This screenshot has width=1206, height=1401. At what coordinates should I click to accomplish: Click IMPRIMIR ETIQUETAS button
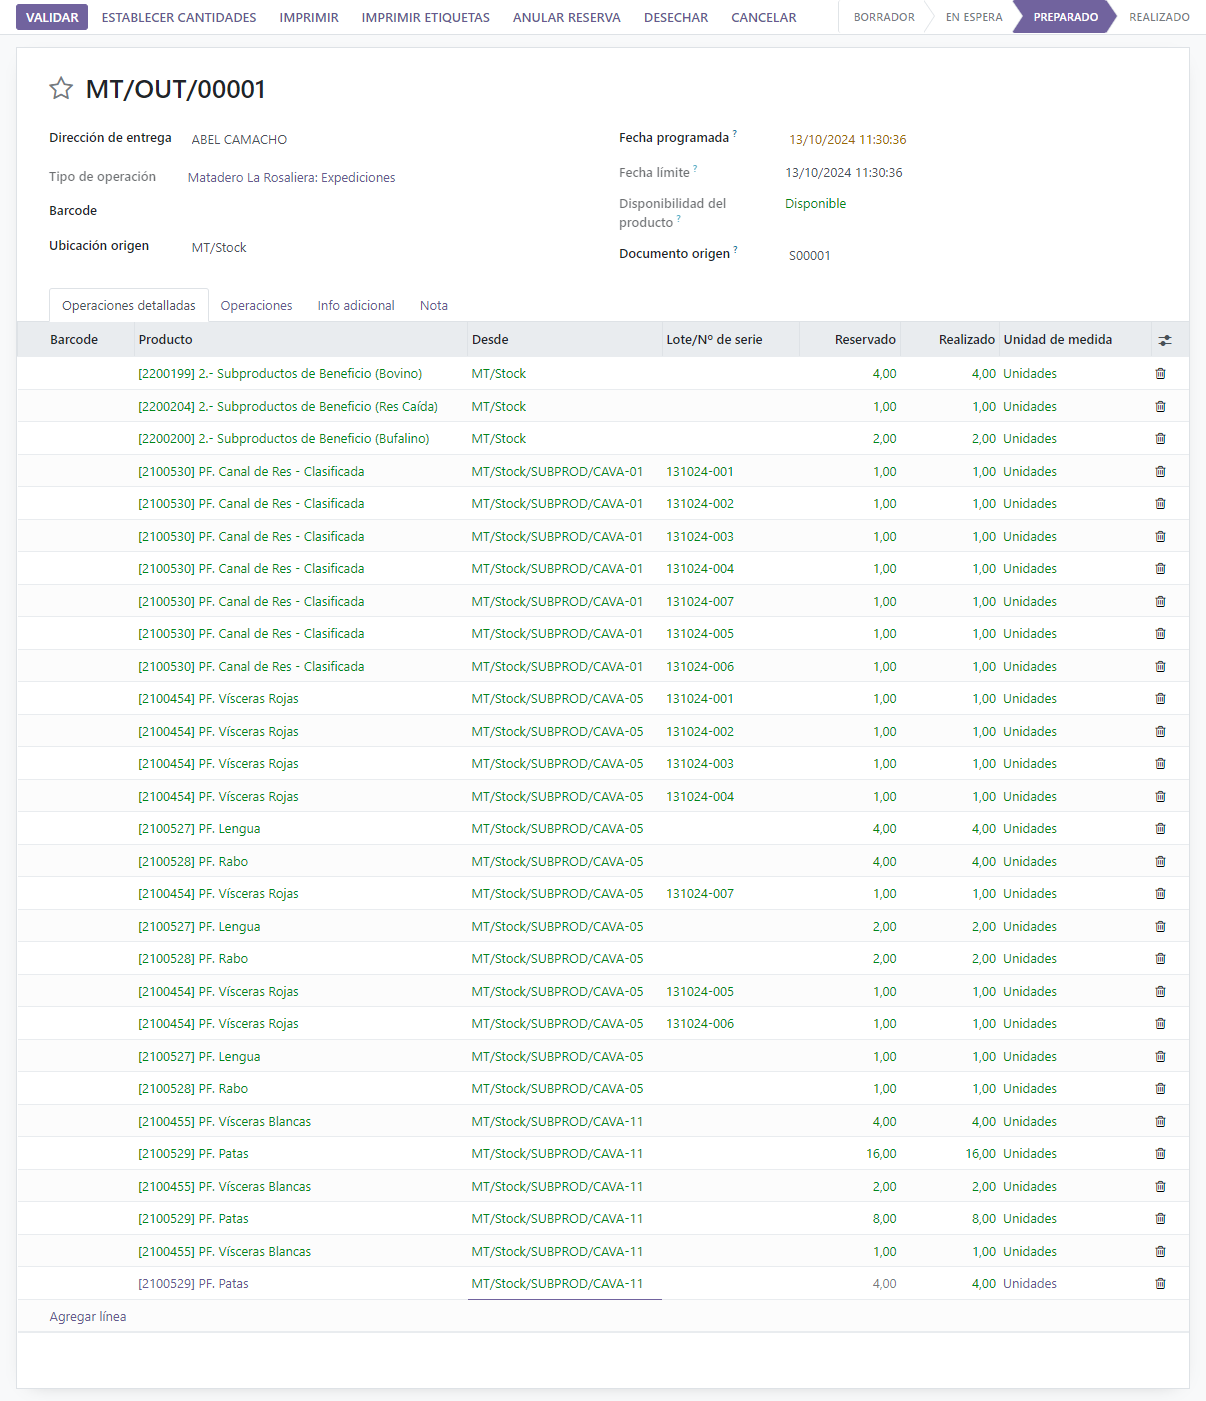426,17
